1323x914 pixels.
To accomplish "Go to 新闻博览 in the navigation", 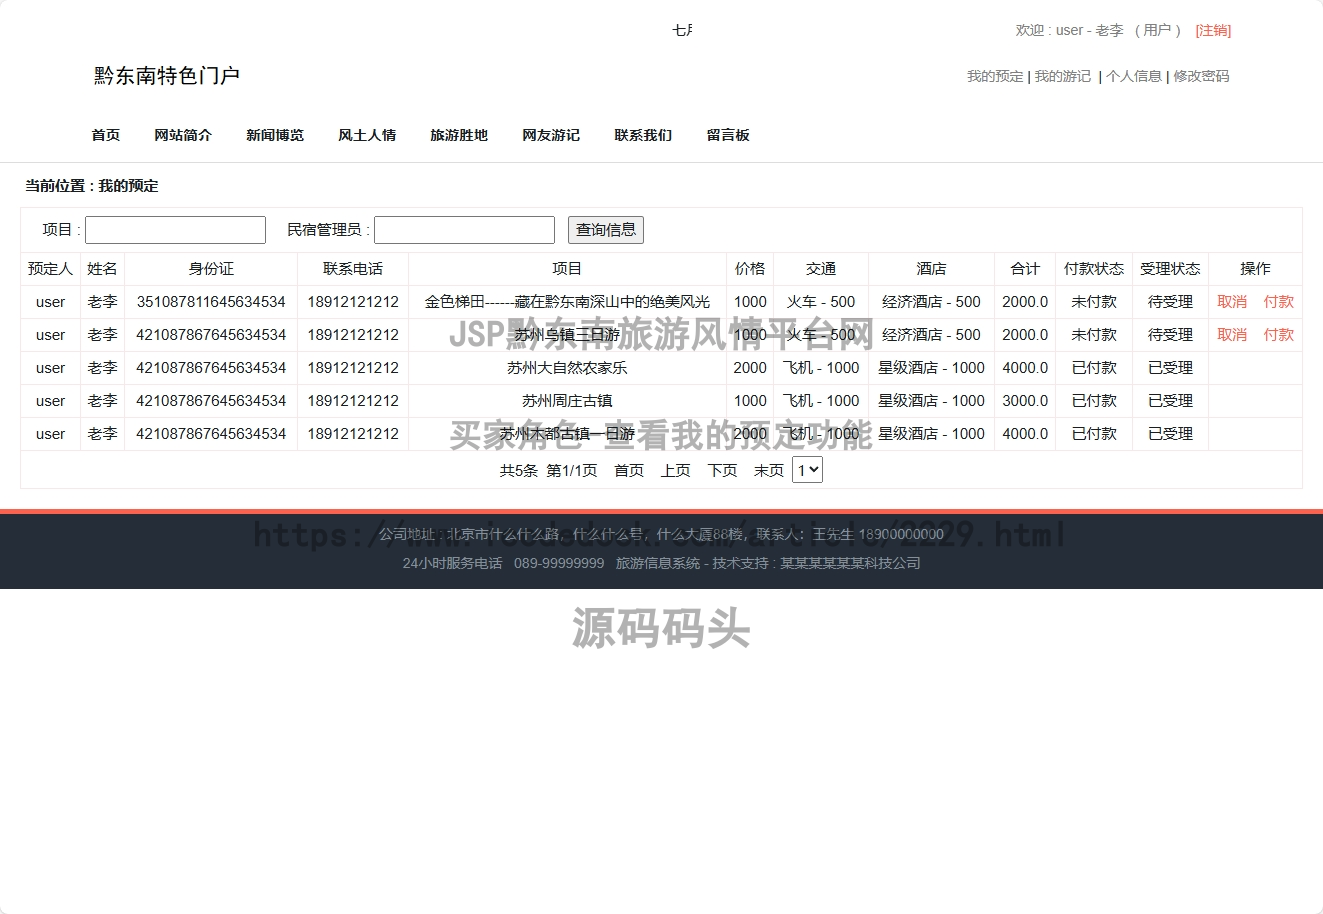I will point(275,135).
